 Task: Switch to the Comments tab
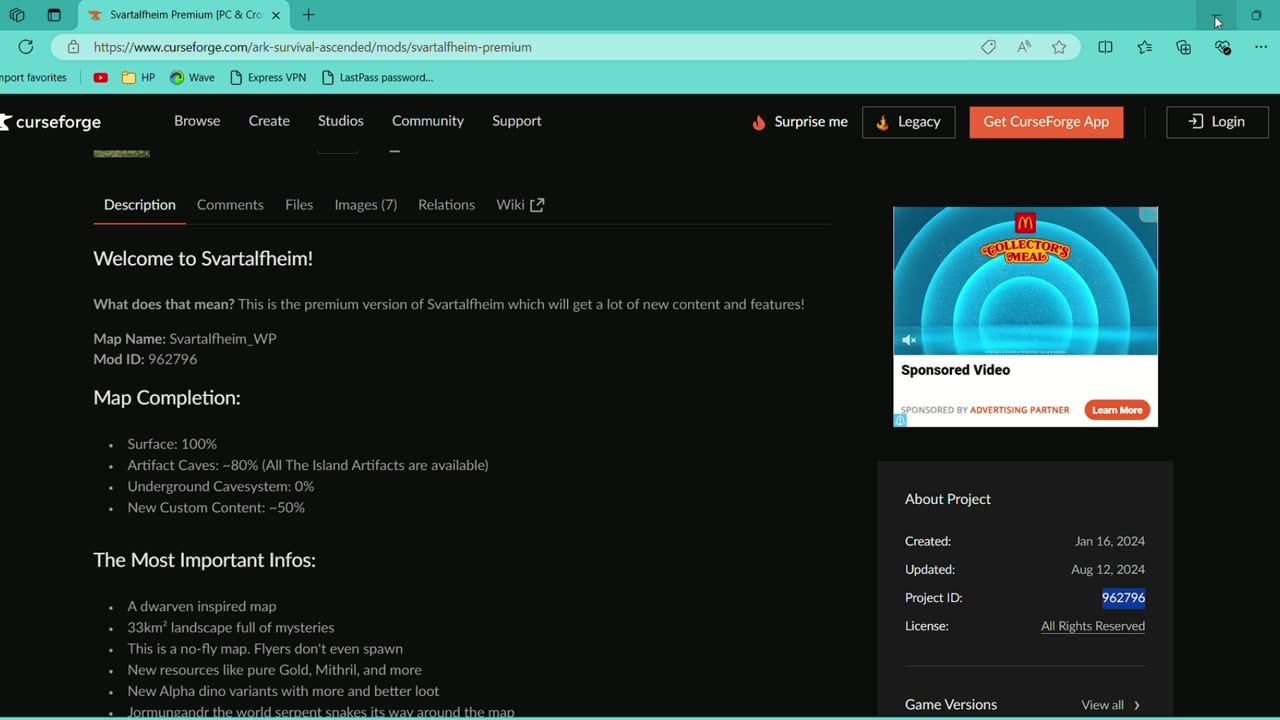230,205
